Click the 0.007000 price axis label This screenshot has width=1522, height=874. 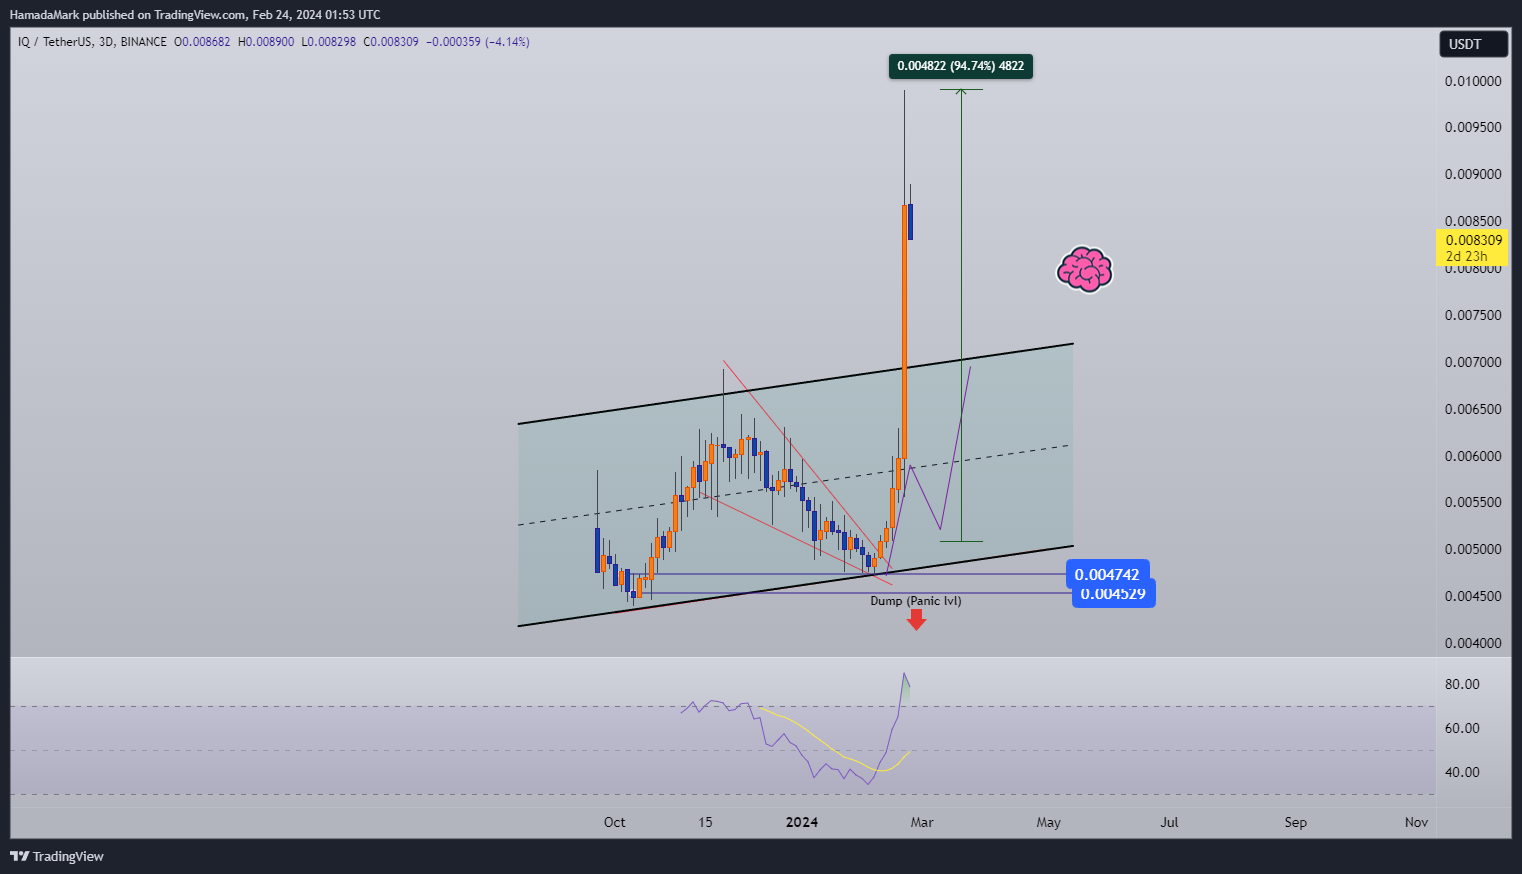(1473, 362)
